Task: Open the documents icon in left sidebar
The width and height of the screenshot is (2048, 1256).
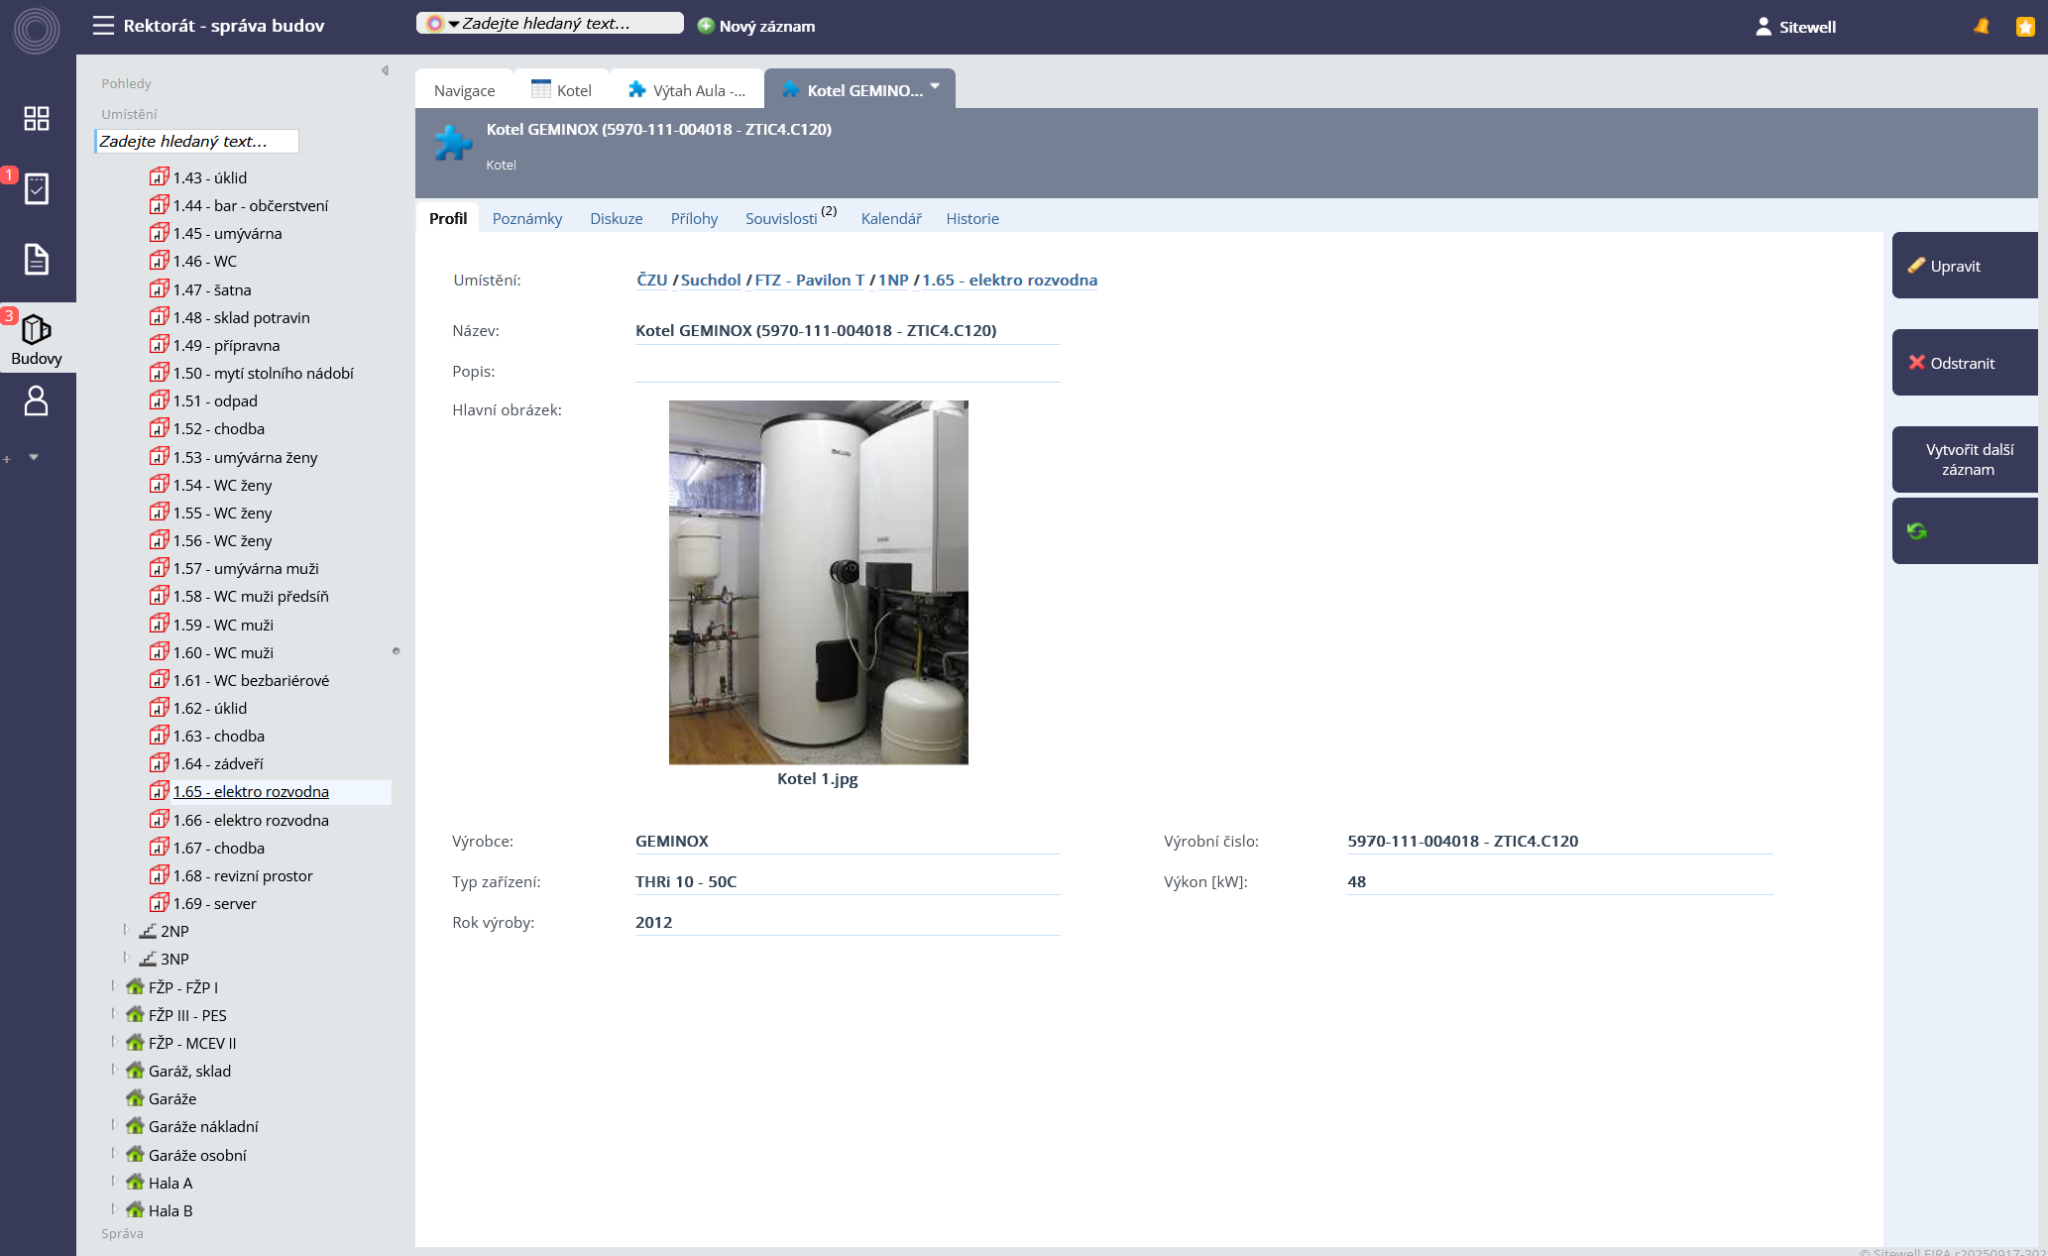Action: (36, 259)
